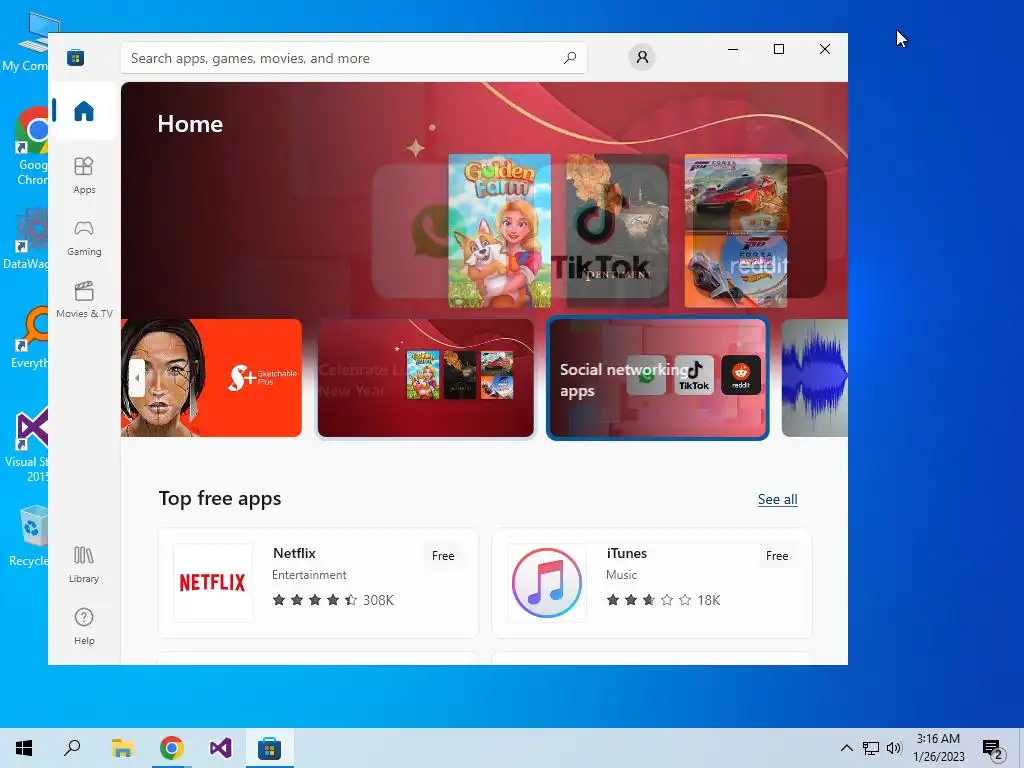Screen dimensions: 1024x768
Task: Click the Forza Hot Wheels banner
Action: pyautogui.click(x=735, y=270)
